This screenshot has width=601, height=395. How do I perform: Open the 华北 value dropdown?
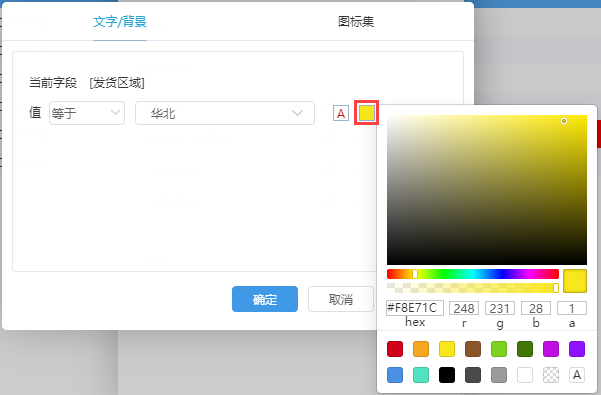(225, 113)
